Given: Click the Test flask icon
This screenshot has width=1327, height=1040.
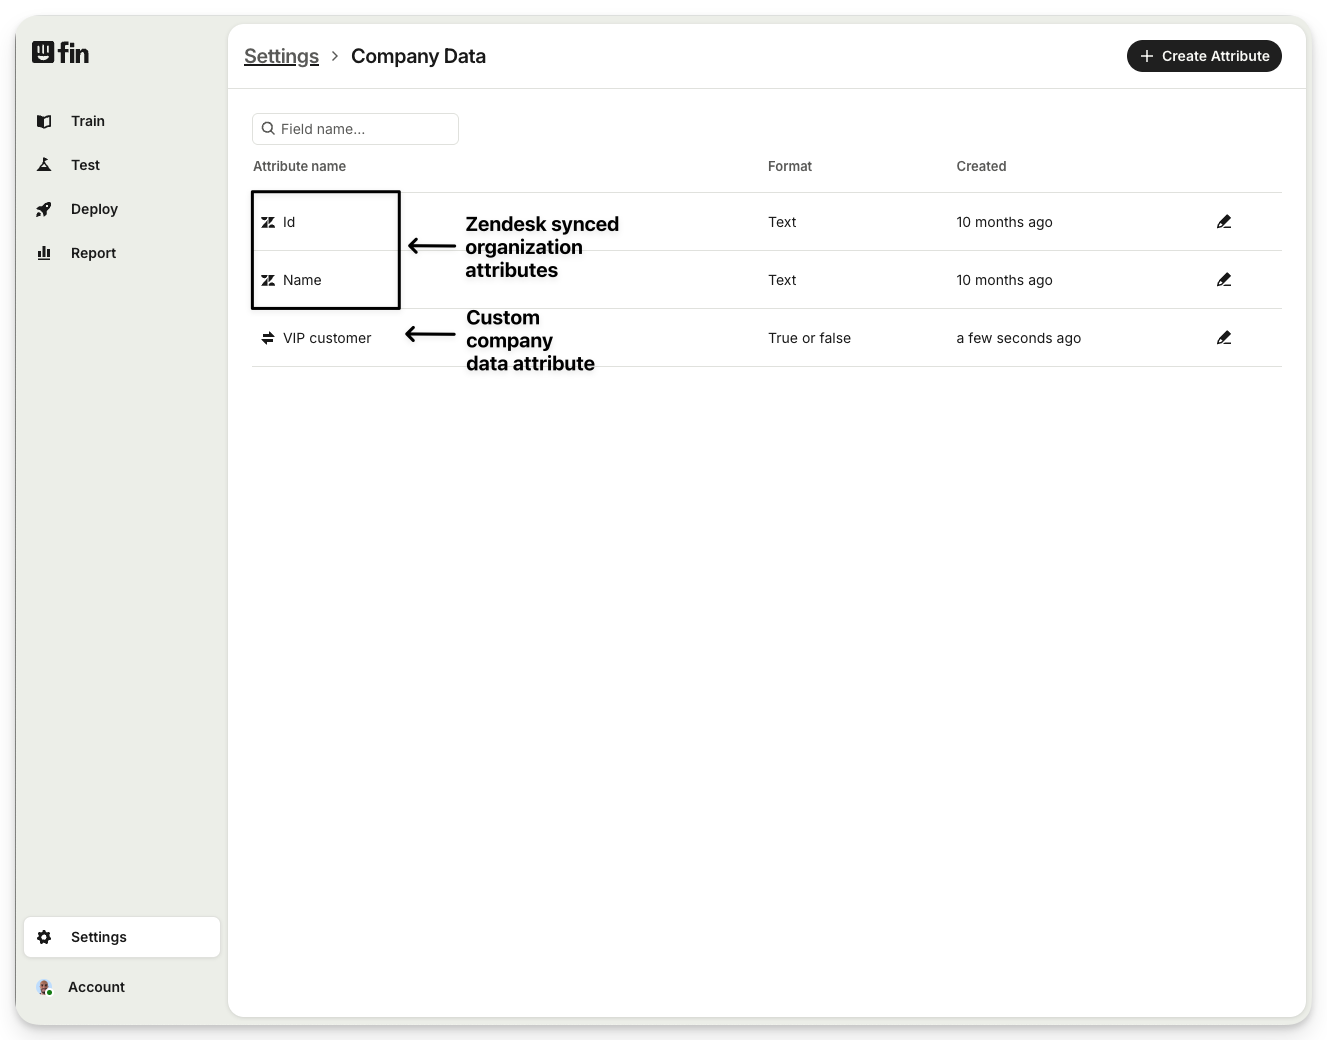Looking at the screenshot, I should pyautogui.click(x=44, y=165).
